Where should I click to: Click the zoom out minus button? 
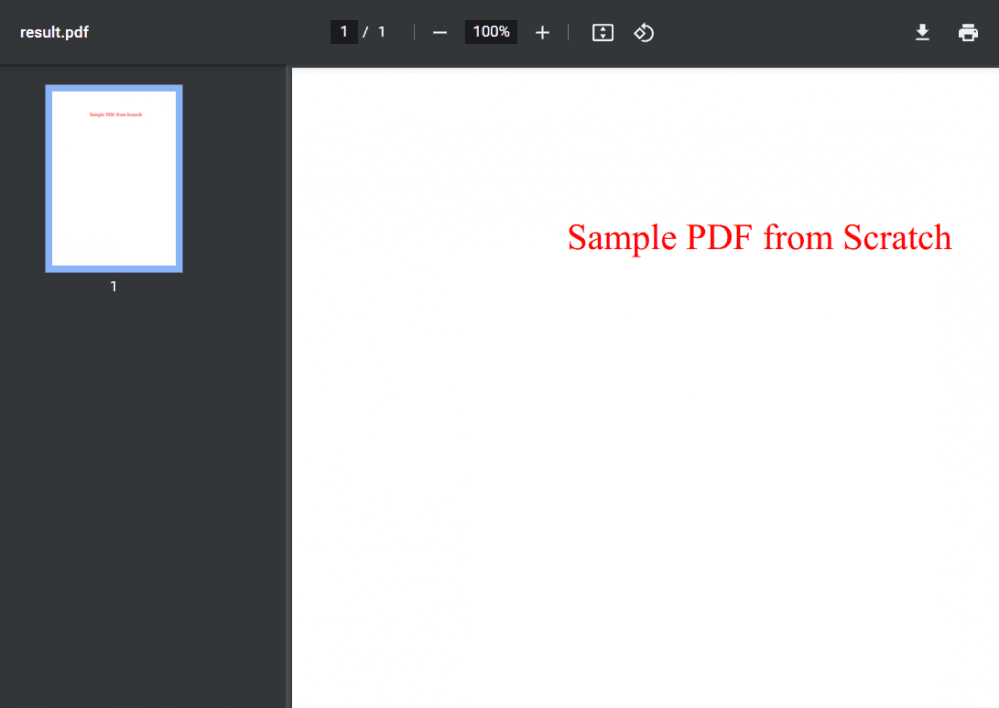coord(440,33)
